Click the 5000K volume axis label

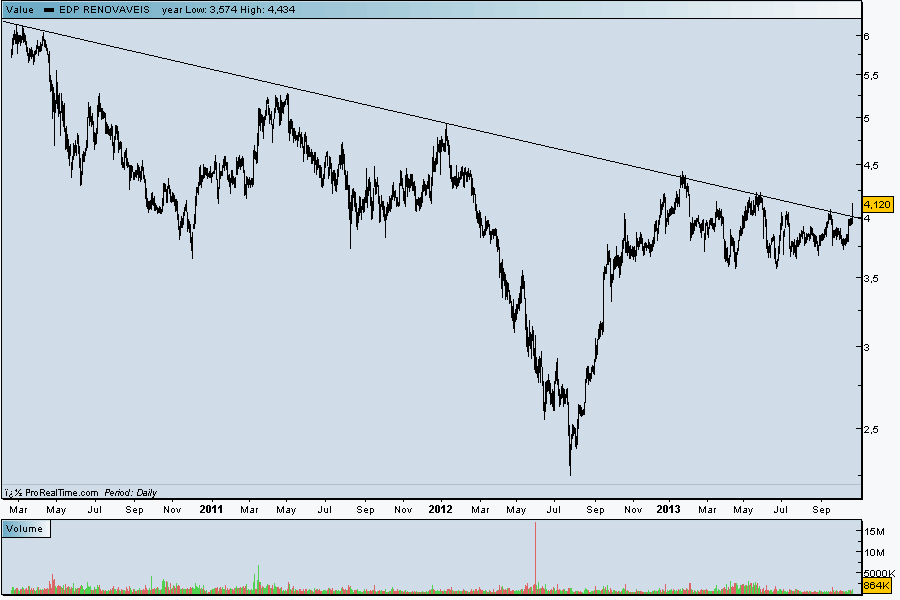[879, 573]
